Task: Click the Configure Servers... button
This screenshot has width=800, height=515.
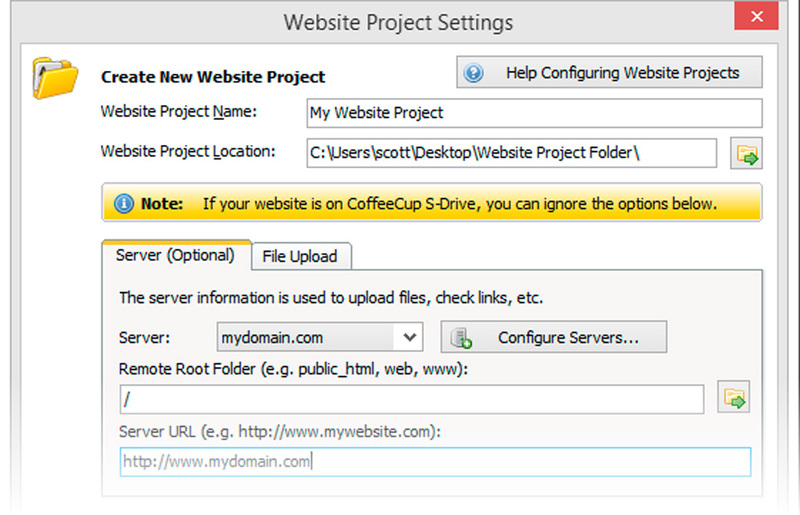Action: coord(554,337)
